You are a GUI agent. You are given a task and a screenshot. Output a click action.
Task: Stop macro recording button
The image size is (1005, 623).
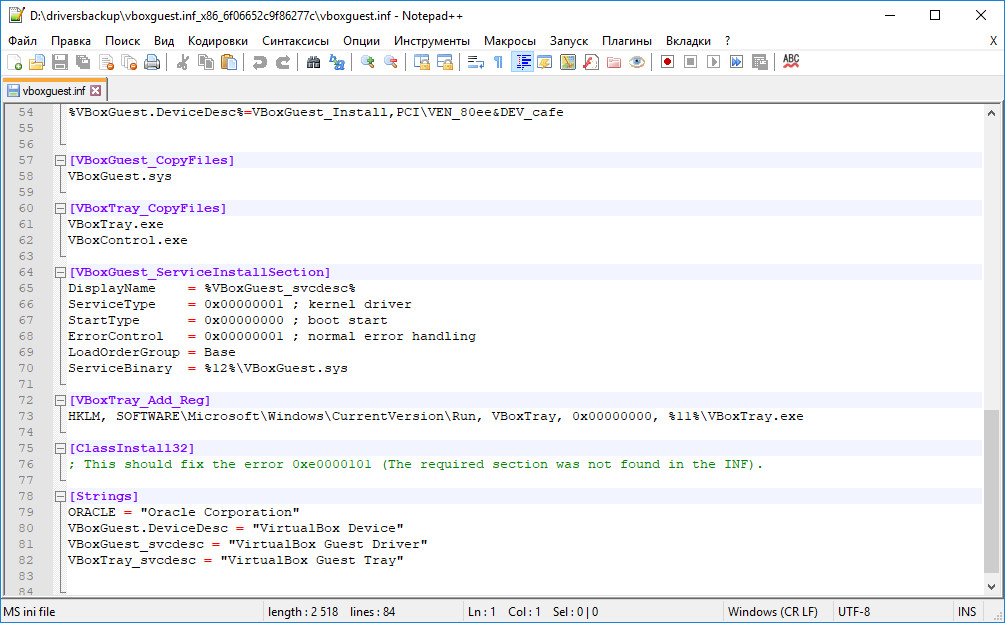point(690,62)
